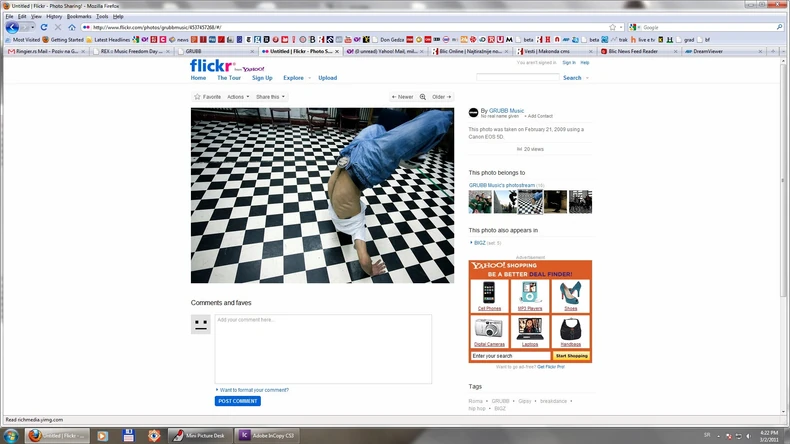Image resolution: width=790 pixels, height=444 pixels.
Task: Click the GRUBB Music avatar icon
Action: pos(474,113)
